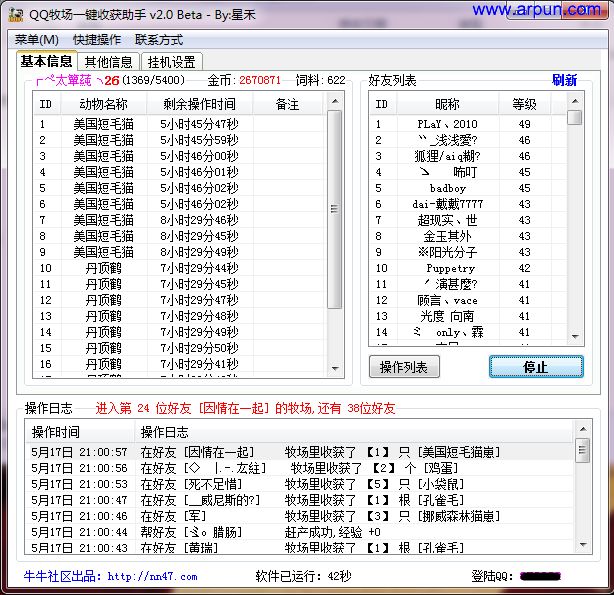This screenshot has height=595, width=614.
Task: Select animal row 1 with 5小时45分47秒
Action: pyautogui.click(x=179, y=124)
